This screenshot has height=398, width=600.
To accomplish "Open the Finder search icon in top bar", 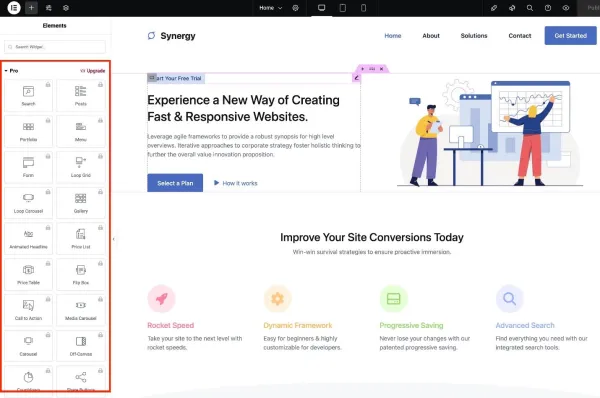I will click(x=530, y=8).
